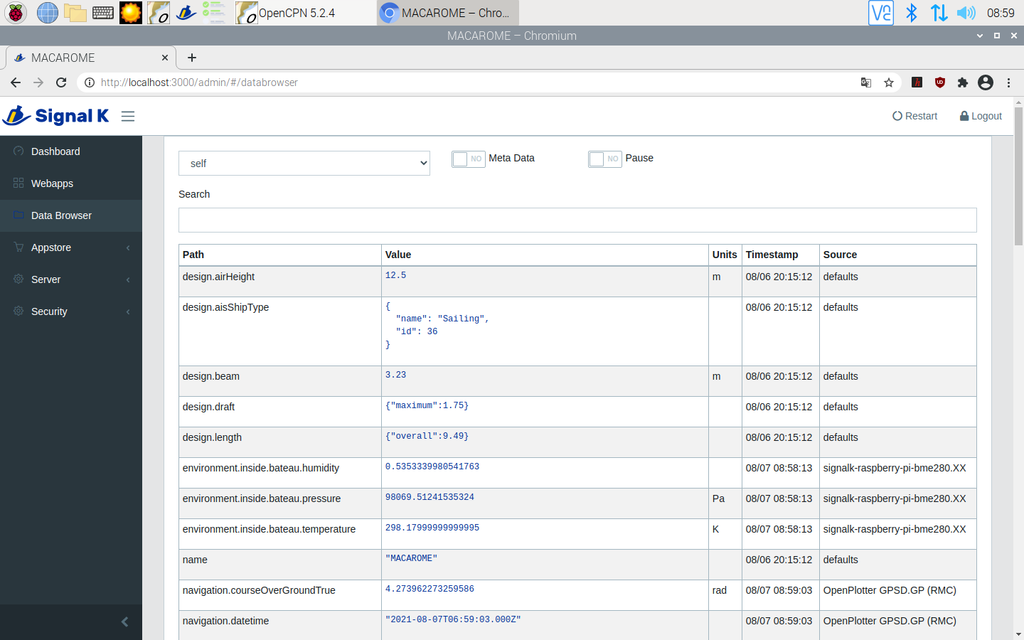Close the MACAROME browser tab
Image resolution: width=1024 pixels, height=640 pixels.
[165, 57]
